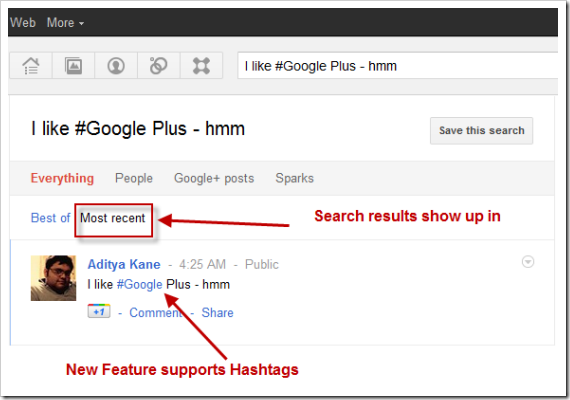The width and height of the screenshot is (570, 400).
Task: Select the Web menu item
Action: coord(23,23)
